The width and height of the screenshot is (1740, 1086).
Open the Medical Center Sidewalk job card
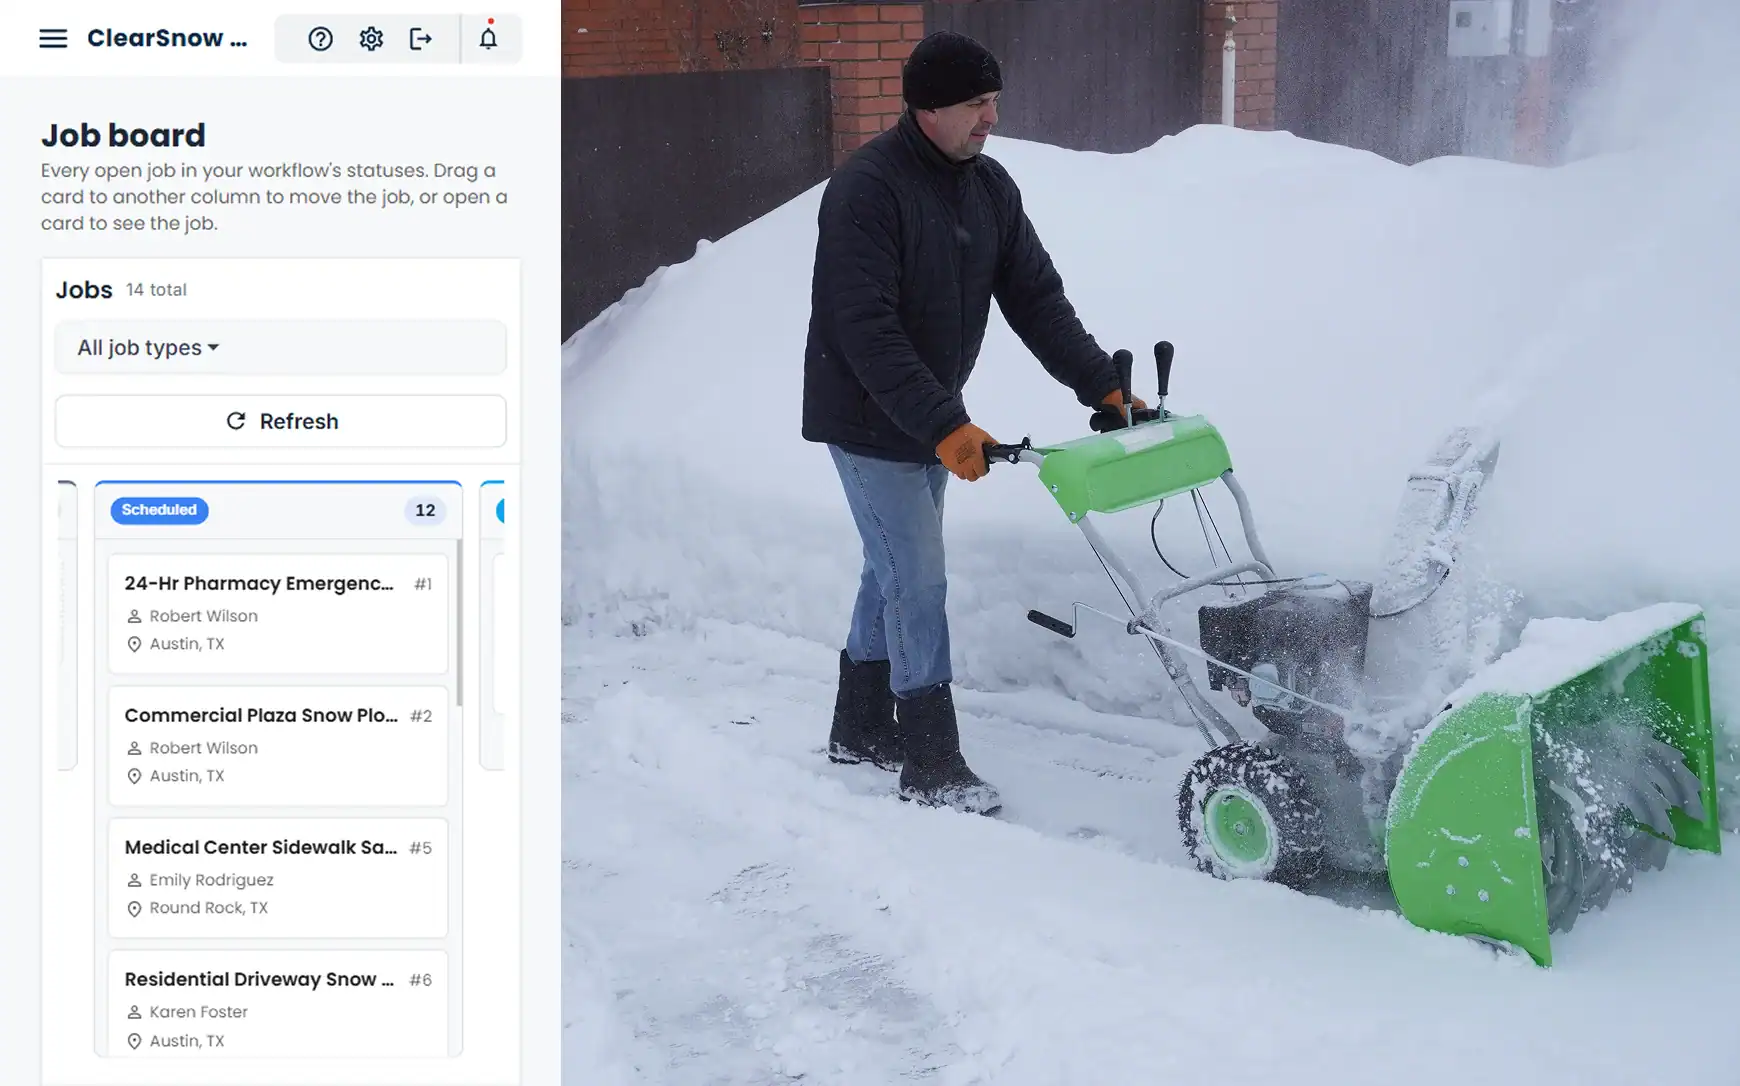278,877
